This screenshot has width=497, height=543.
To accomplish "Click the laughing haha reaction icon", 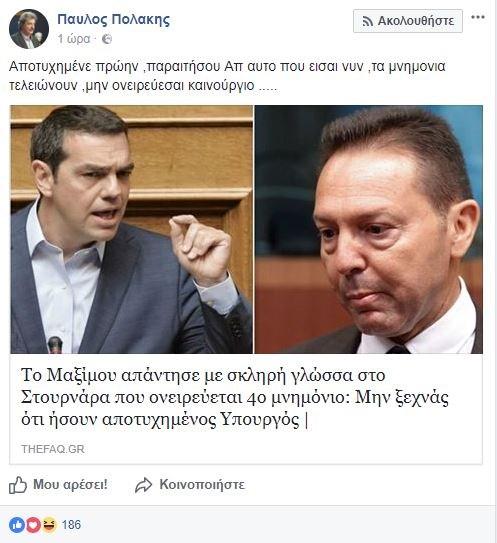I will pos(50,525).
